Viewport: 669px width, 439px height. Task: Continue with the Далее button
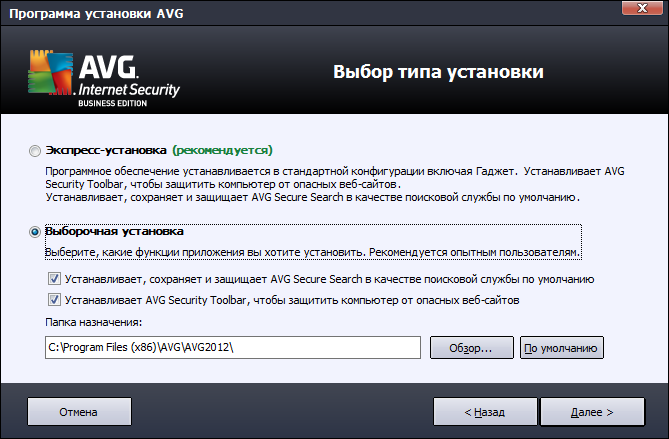592,412
